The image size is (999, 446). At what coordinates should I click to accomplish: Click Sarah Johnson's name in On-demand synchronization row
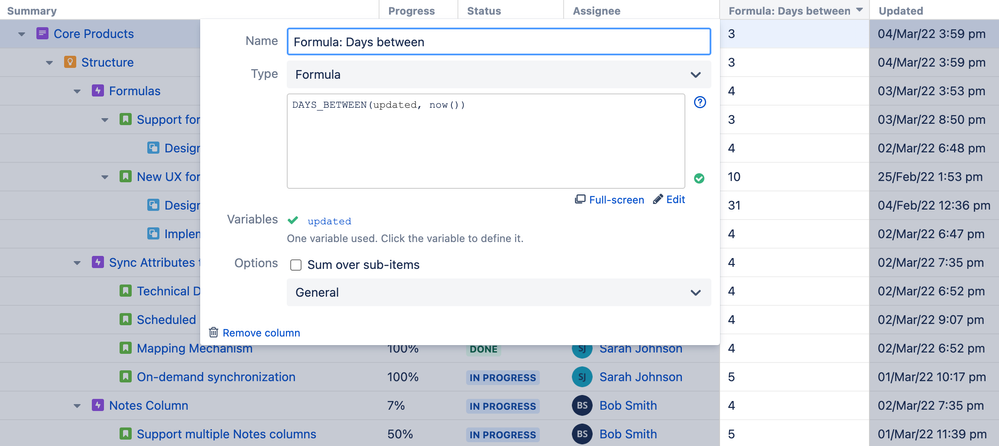[640, 377]
